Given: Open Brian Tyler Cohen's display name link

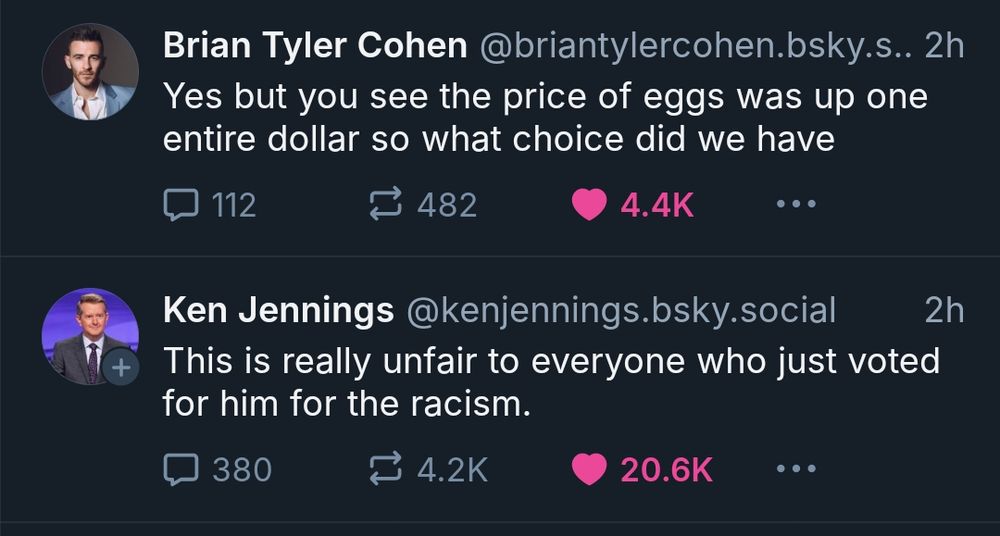Looking at the screenshot, I should pos(315,46).
